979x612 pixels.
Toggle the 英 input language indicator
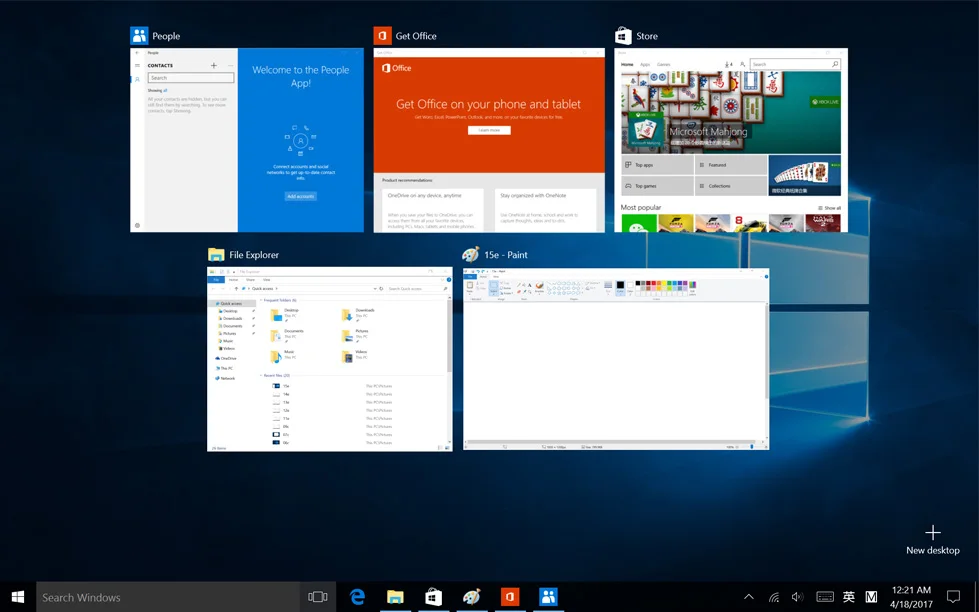coord(848,597)
